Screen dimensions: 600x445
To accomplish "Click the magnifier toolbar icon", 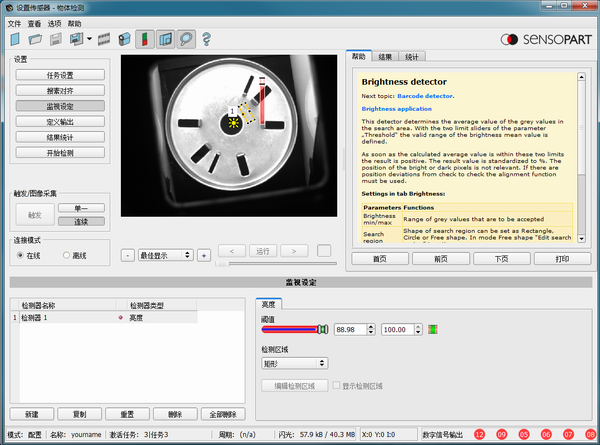I will (x=185, y=40).
